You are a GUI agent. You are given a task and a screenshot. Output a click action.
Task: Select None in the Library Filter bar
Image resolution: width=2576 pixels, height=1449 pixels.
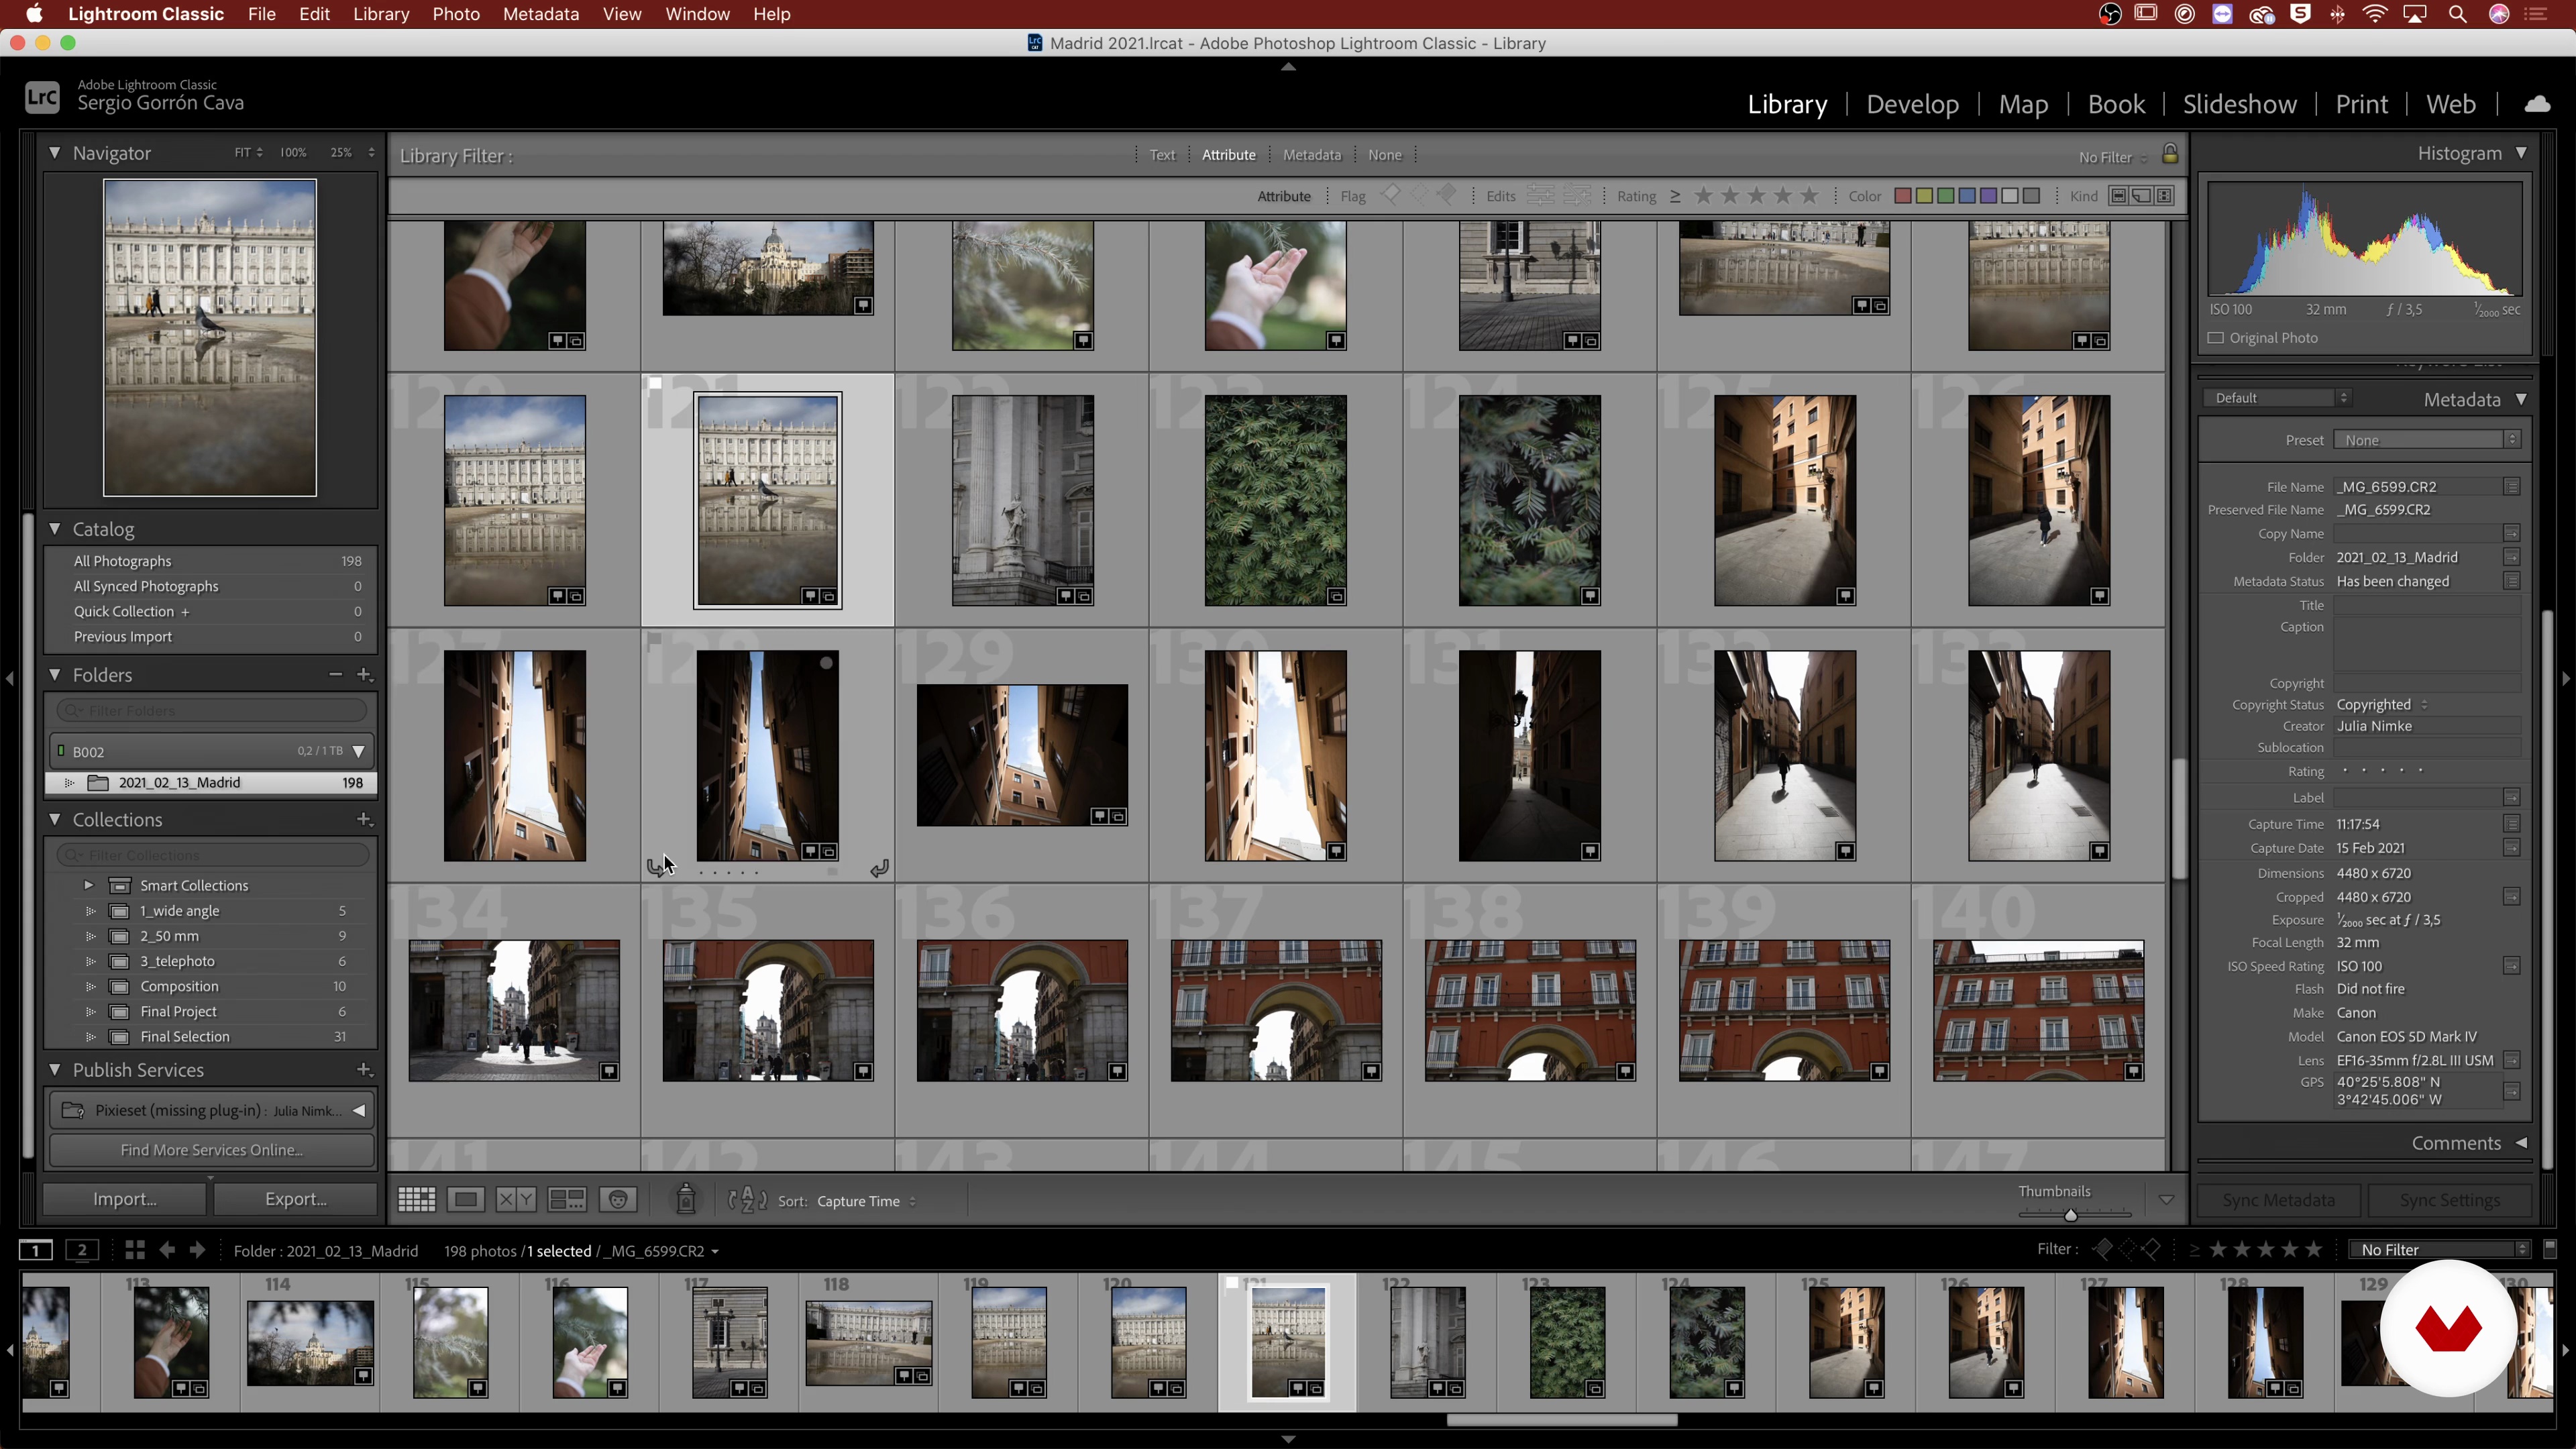[x=1385, y=155]
